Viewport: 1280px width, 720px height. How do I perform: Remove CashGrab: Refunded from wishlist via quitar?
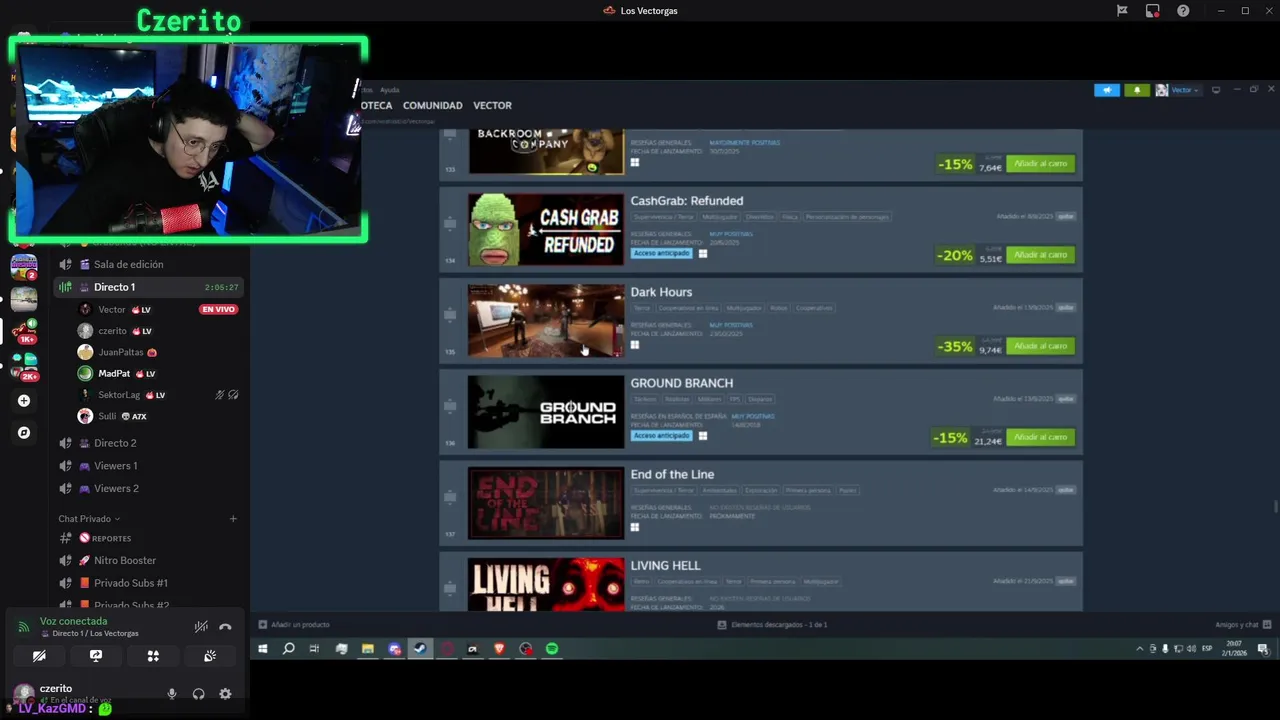click(x=1066, y=216)
